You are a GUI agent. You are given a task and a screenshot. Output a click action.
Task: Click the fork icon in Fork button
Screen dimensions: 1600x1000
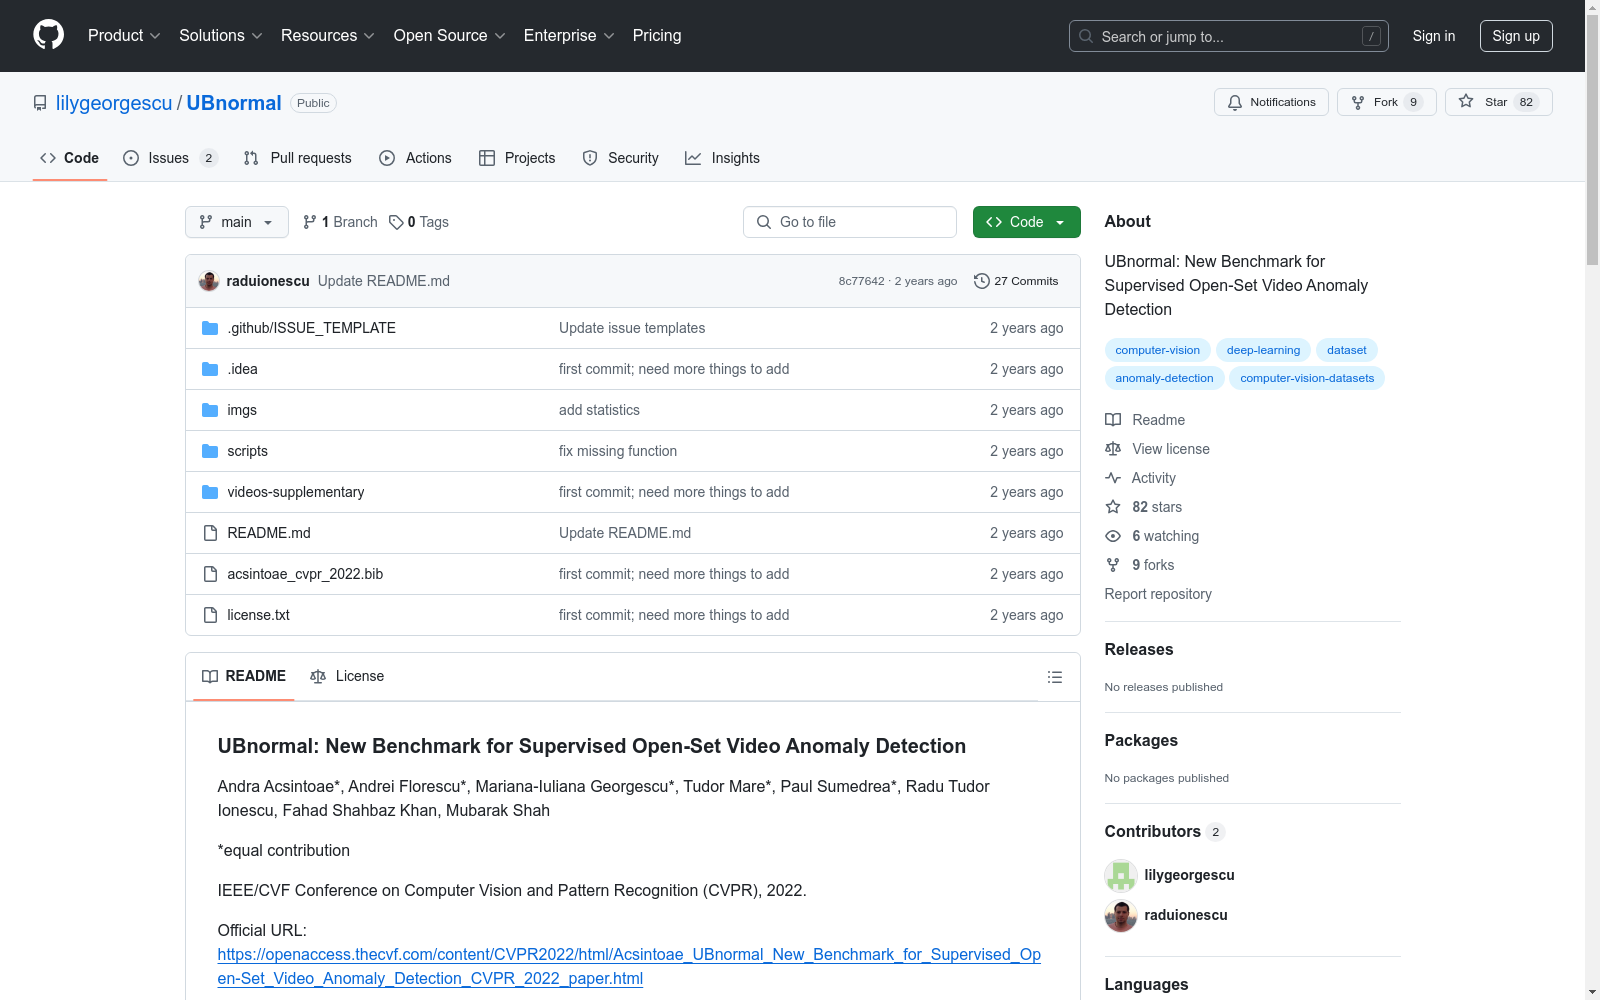[x=1358, y=102]
